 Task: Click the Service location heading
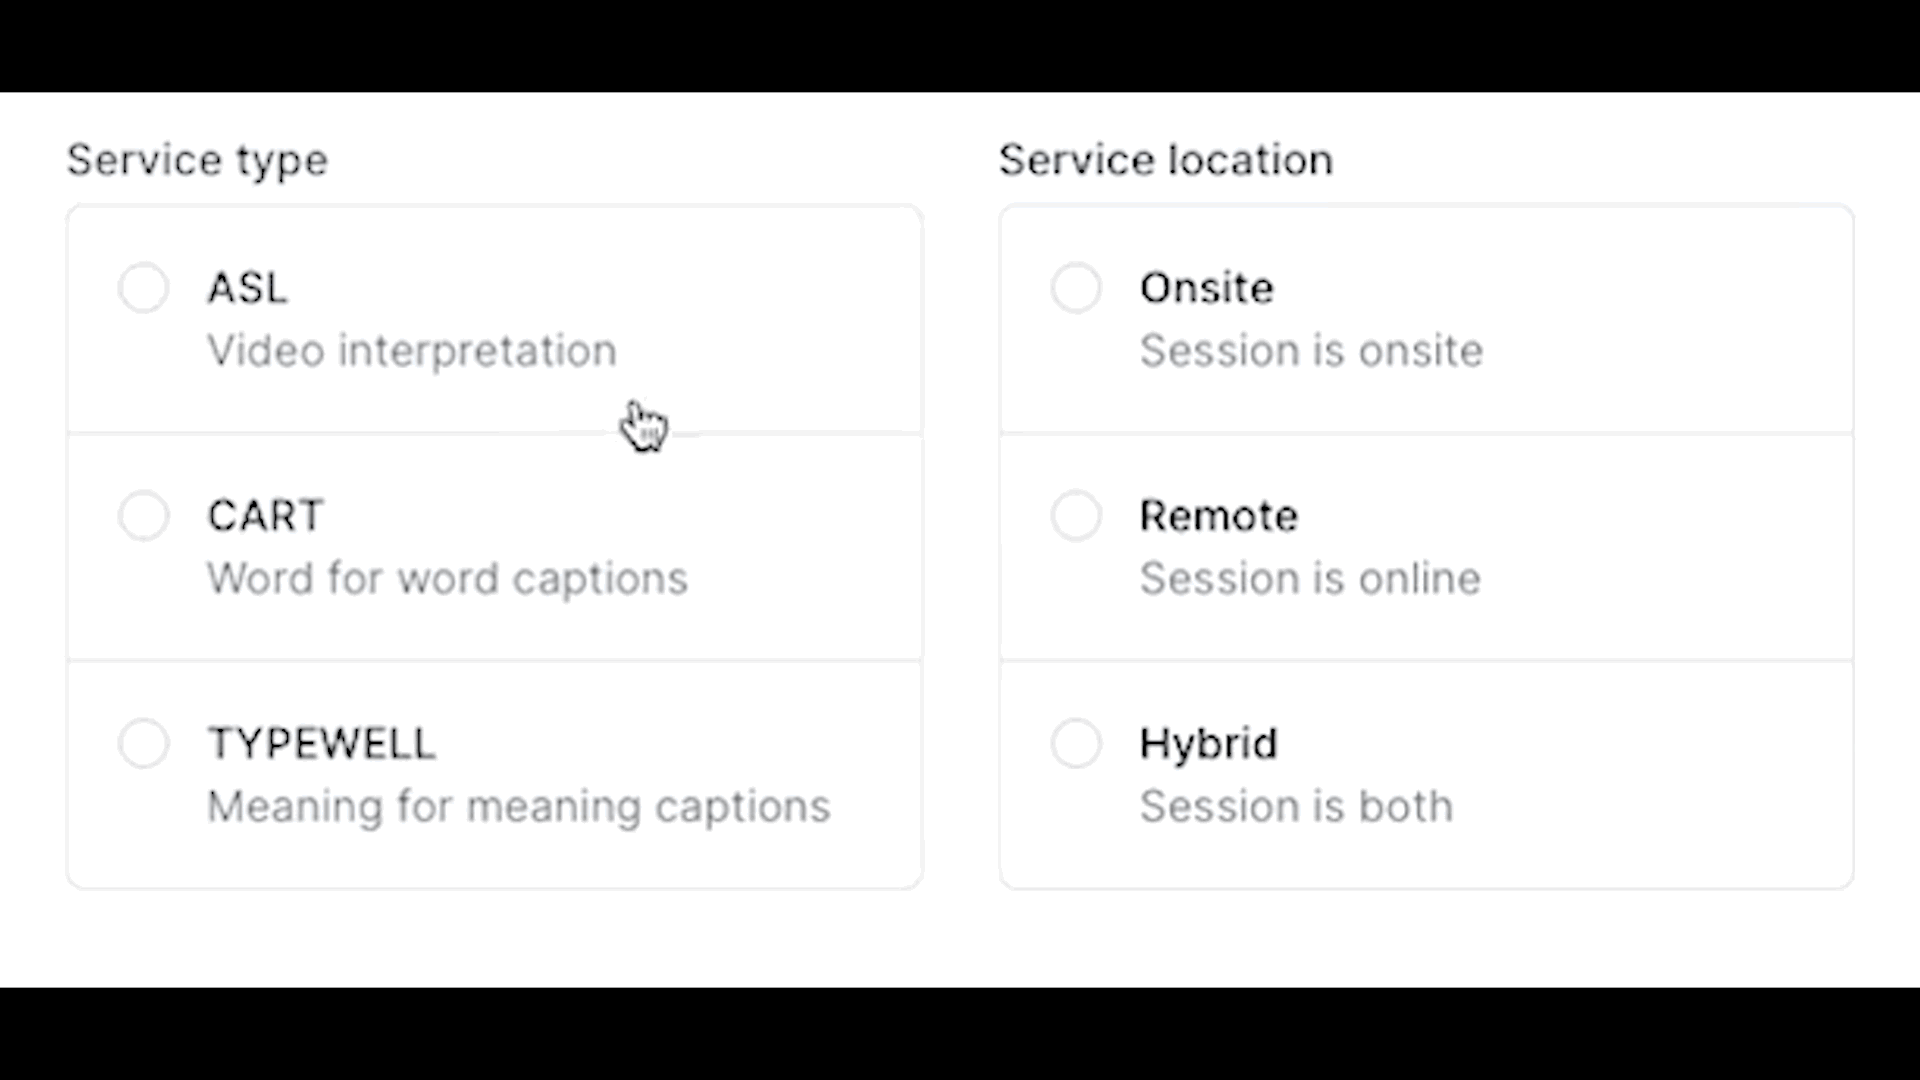click(x=1166, y=160)
